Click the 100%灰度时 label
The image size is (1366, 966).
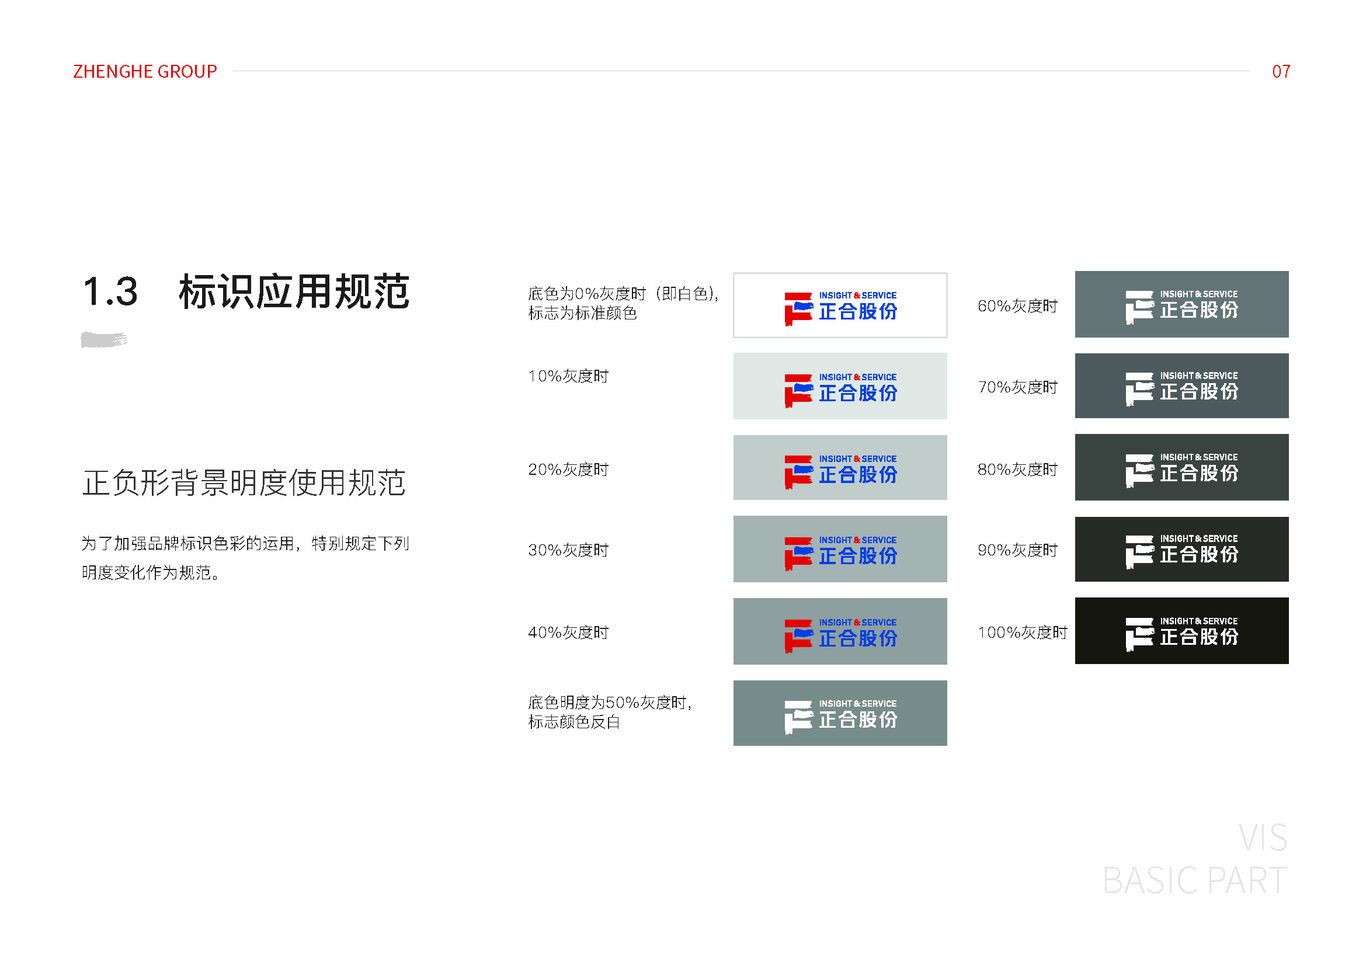pyautogui.click(x=1023, y=632)
